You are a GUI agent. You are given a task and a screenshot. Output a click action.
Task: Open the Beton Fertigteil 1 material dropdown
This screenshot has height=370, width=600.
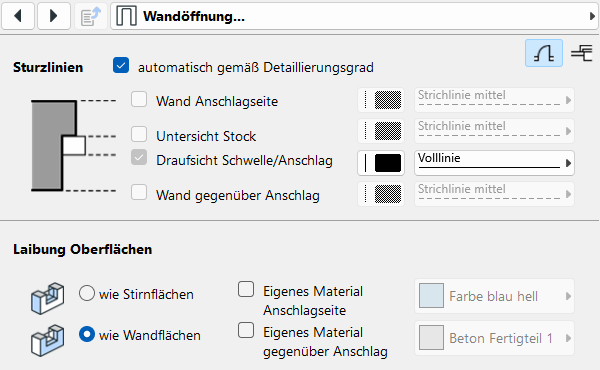494,338
